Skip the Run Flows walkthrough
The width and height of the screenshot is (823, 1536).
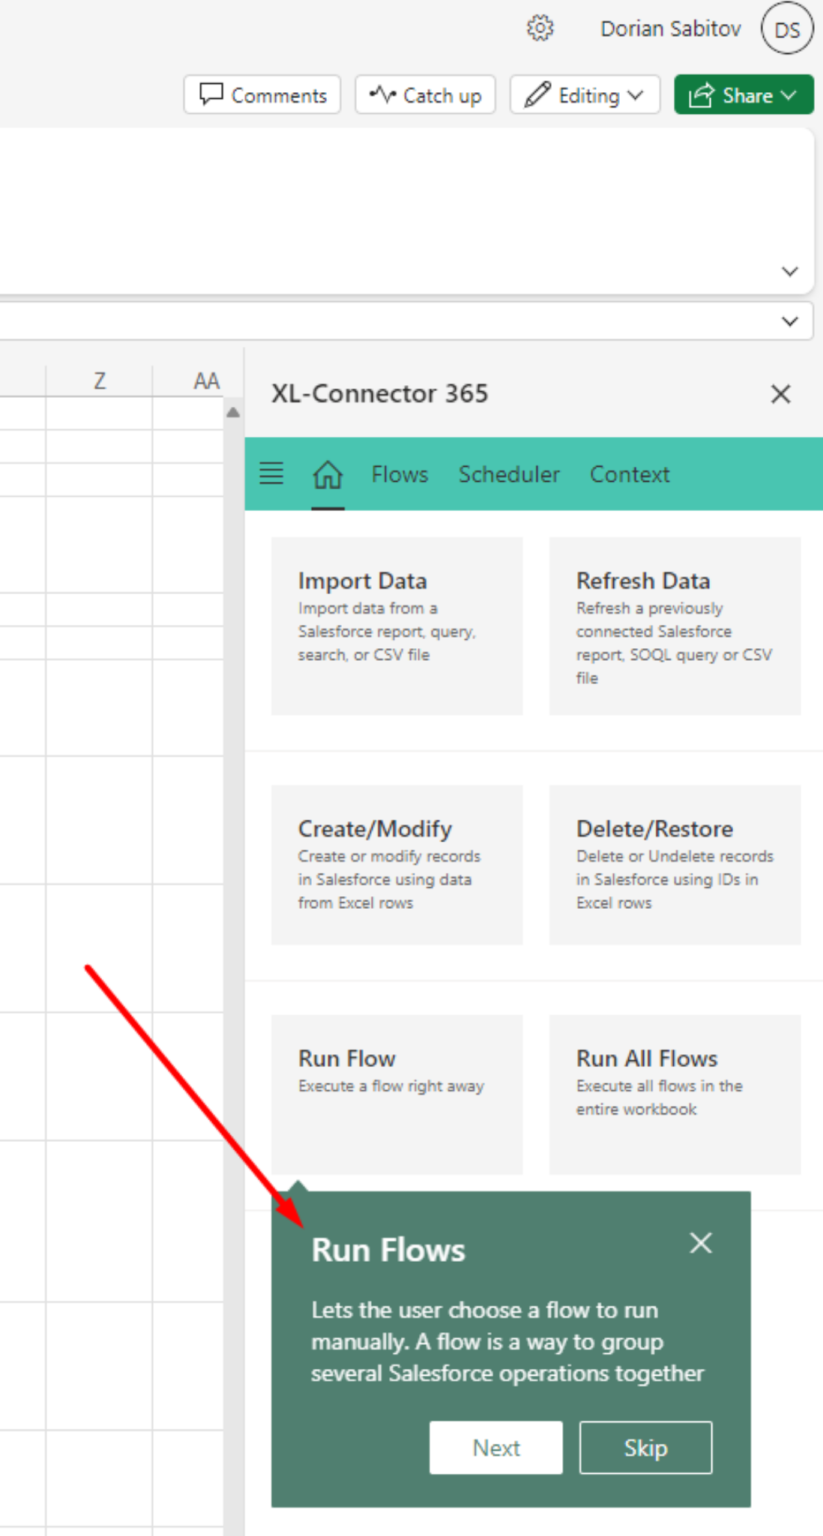click(645, 1447)
